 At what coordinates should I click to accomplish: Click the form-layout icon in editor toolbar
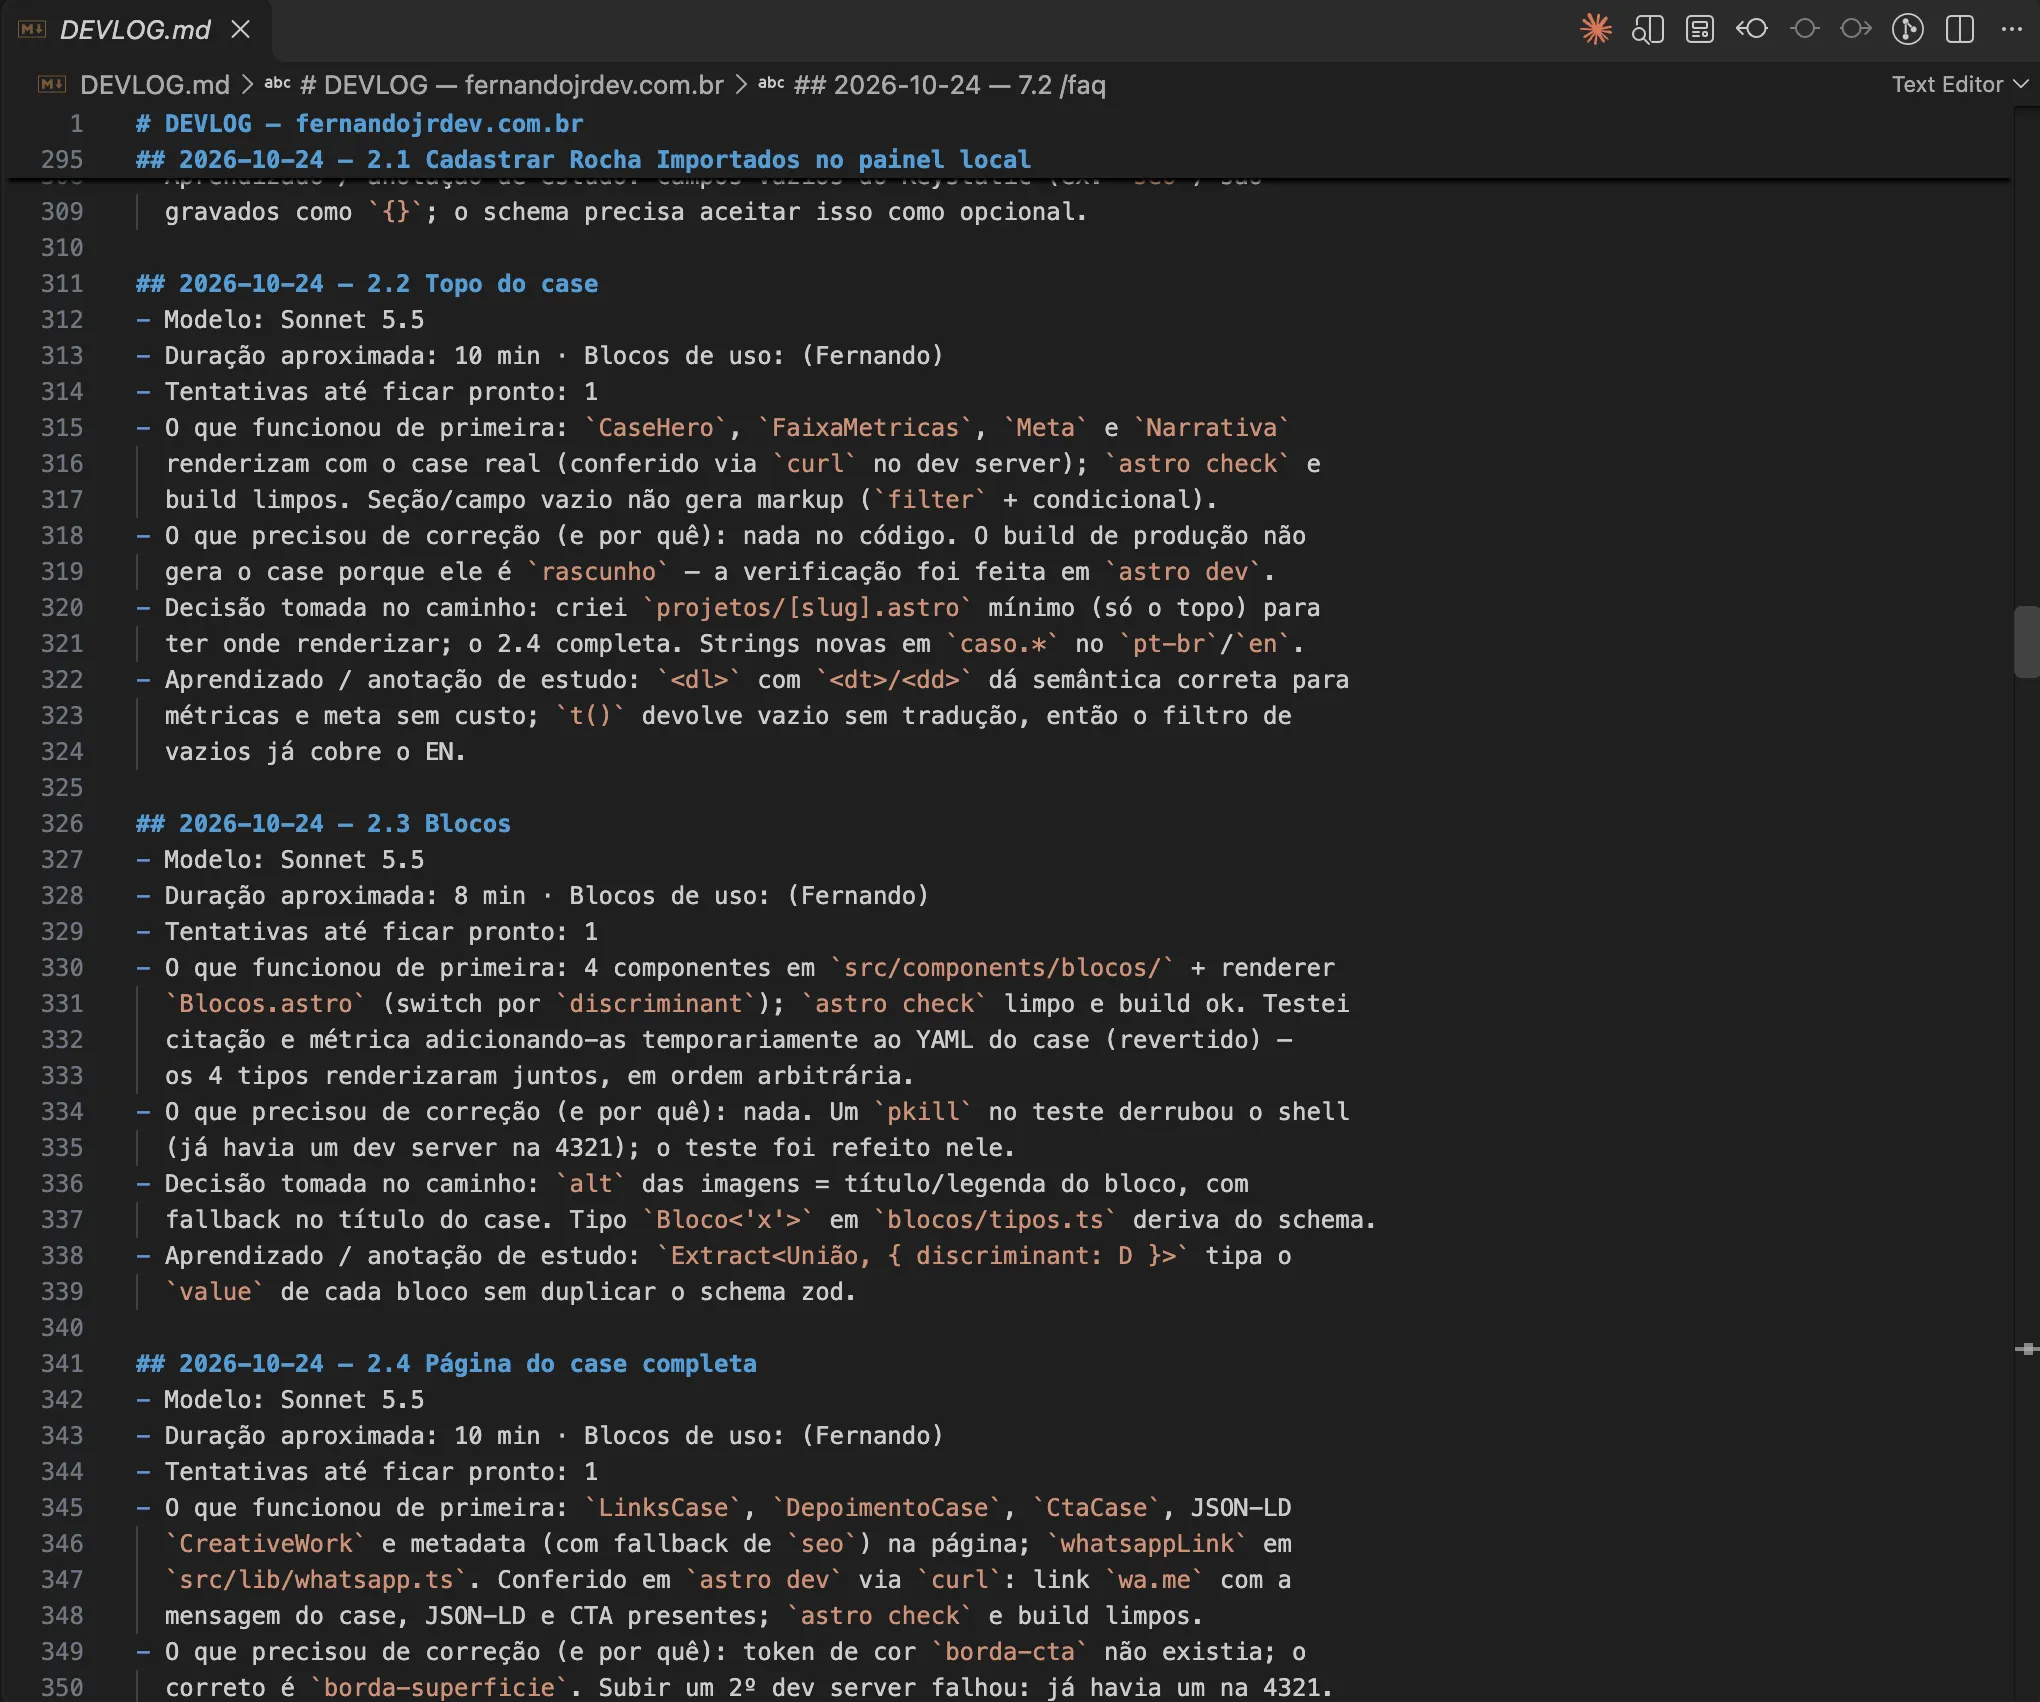click(x=1700, y=29)
